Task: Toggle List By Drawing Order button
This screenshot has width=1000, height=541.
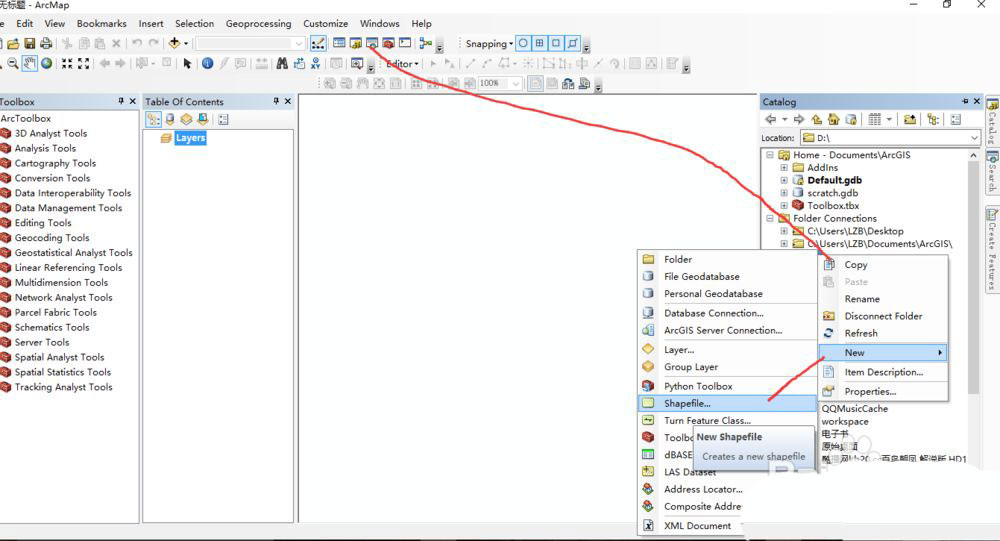Action: pyautogui.click(x=153, y=119)
